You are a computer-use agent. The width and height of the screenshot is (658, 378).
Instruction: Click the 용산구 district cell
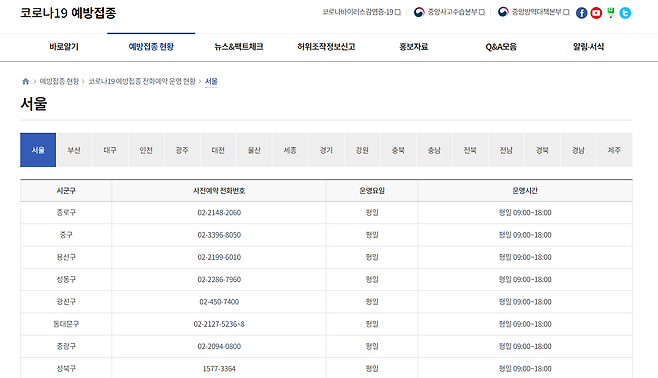[x=66, y=257]
